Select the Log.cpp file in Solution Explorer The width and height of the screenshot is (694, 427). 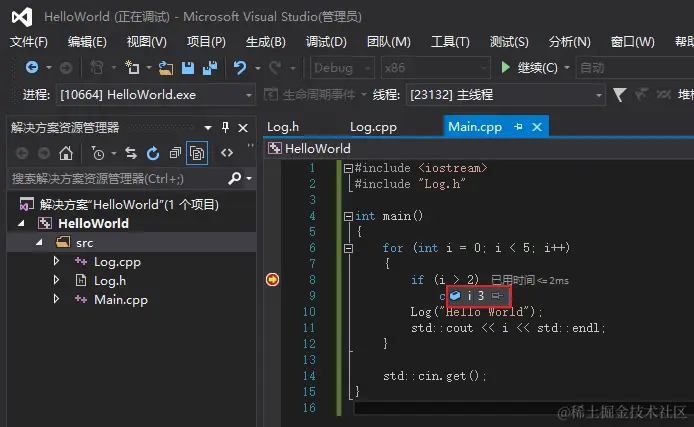coord(117,262)
